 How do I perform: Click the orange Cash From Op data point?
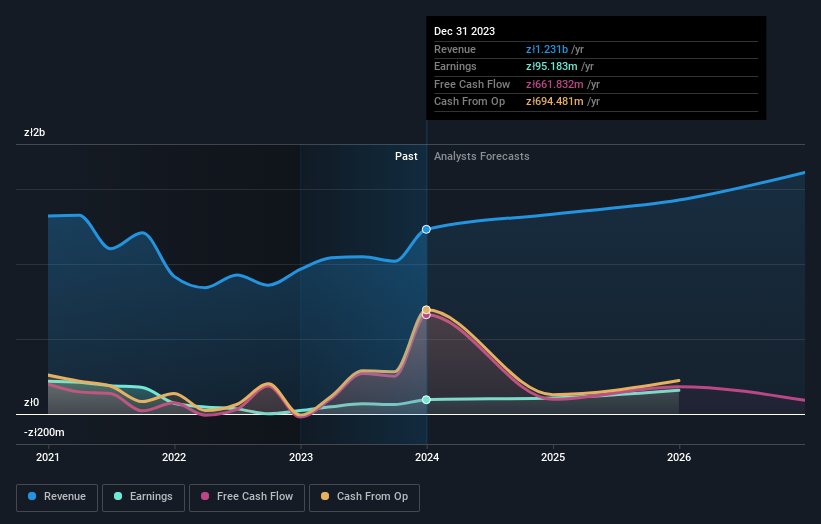click(426, 309)
